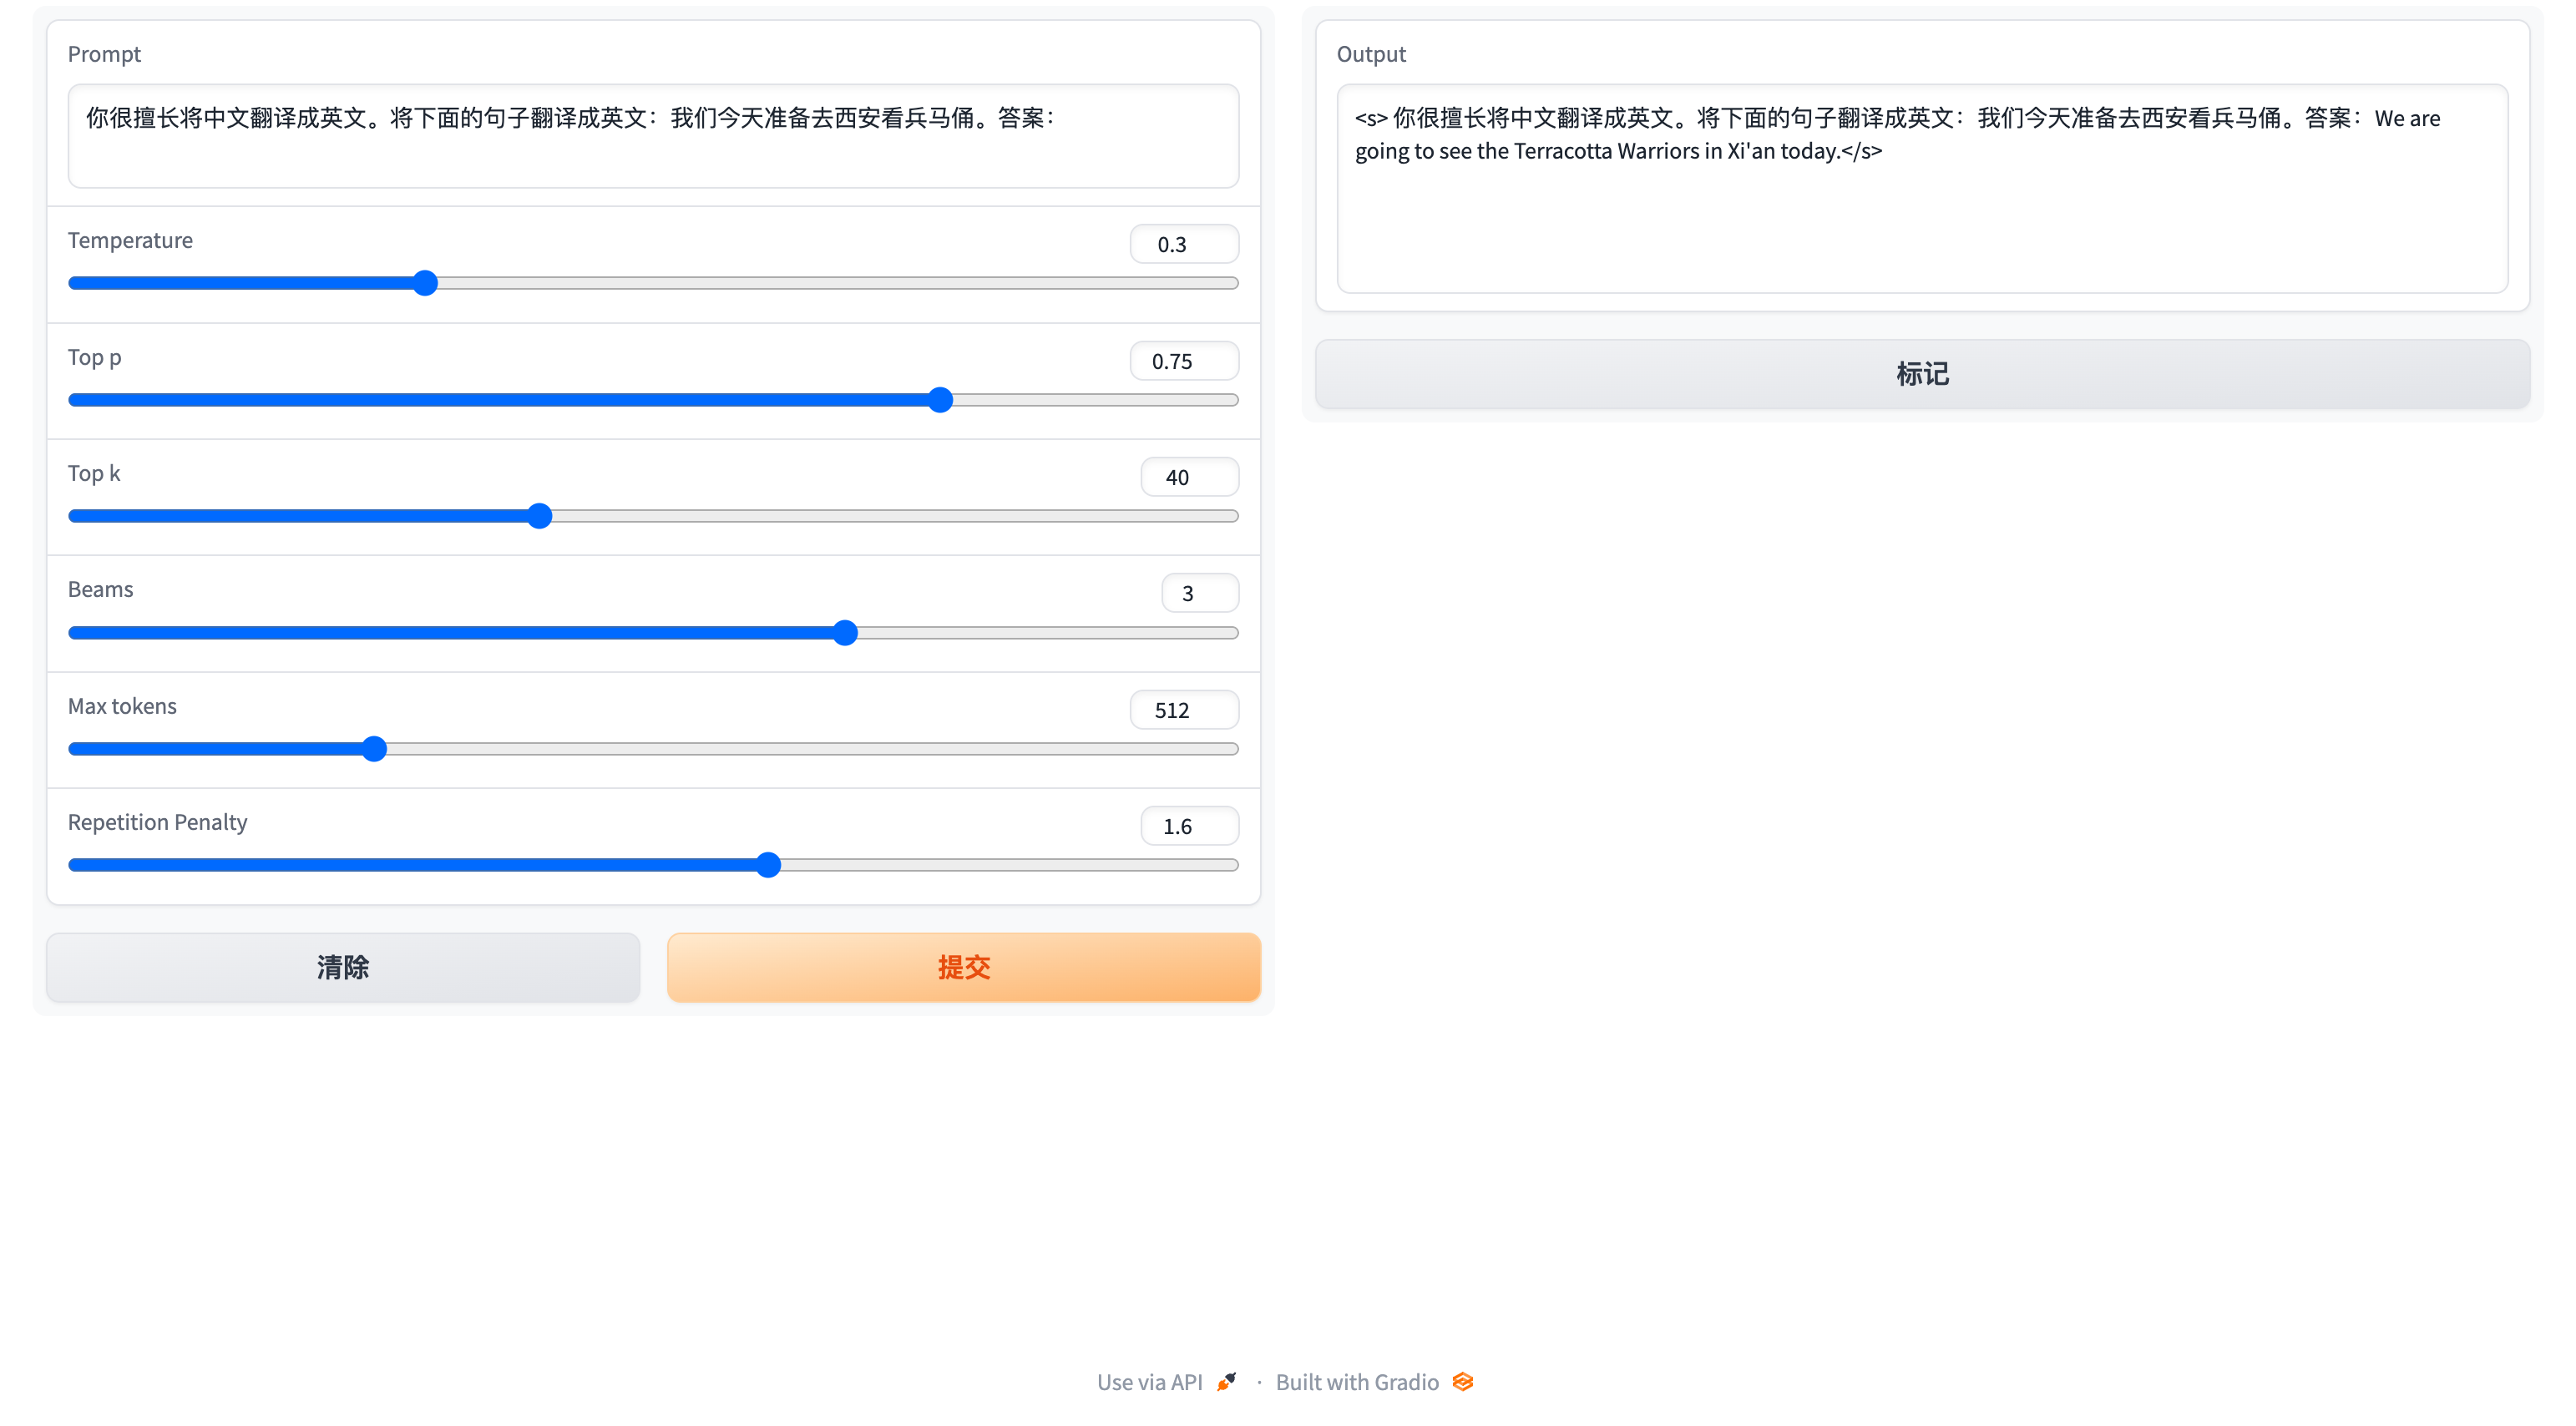The height and width of the screenshot is (1426, 2576).
Task: Click the Top p slider handle
Action: click(940, 400)
